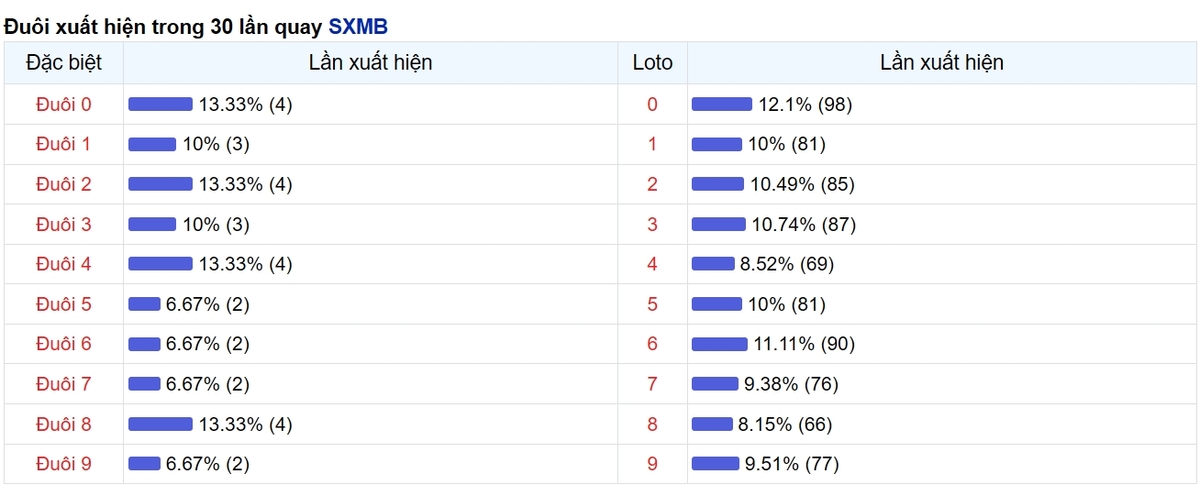This screenshot has width=1200, height=485.
Task: Open the SXMB link in the title
Action: 358,26
